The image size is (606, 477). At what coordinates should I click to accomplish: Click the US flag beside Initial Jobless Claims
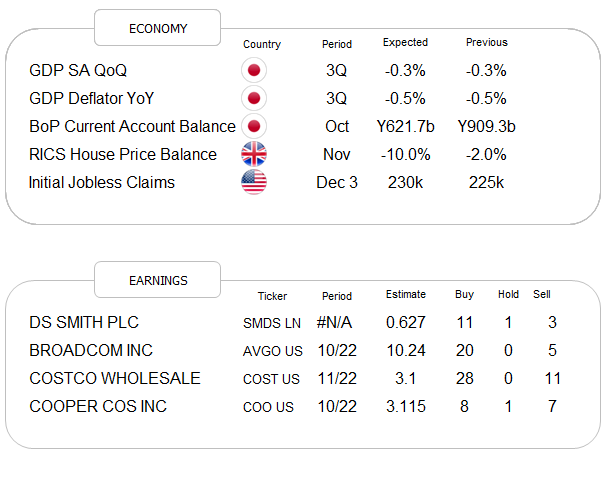[254, 182]
